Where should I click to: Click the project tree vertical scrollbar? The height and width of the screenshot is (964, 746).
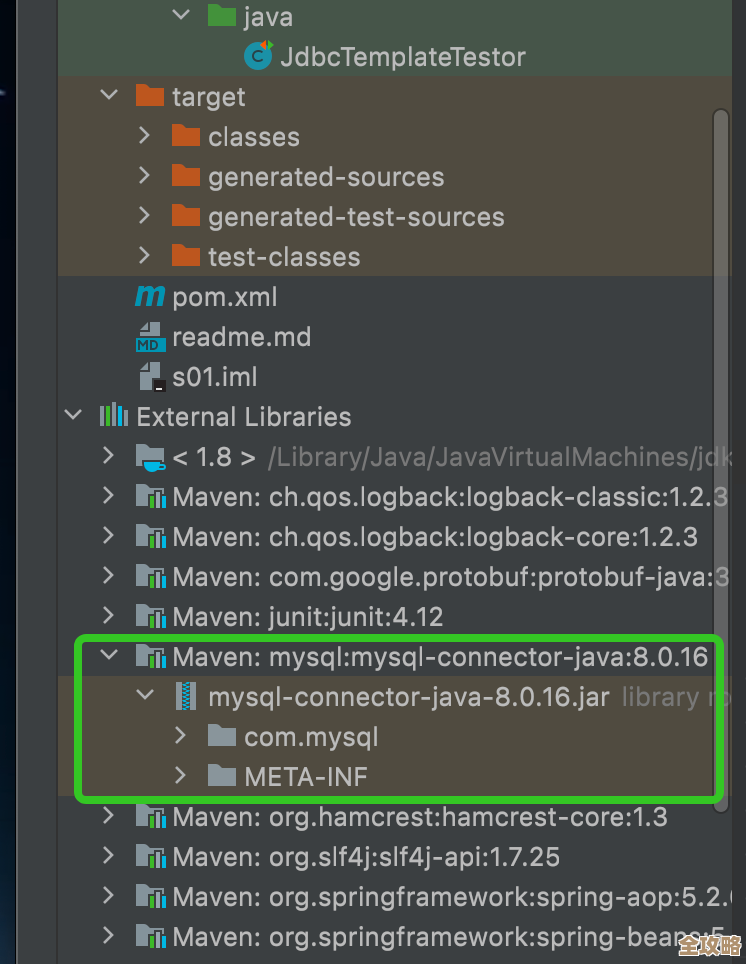720,450
